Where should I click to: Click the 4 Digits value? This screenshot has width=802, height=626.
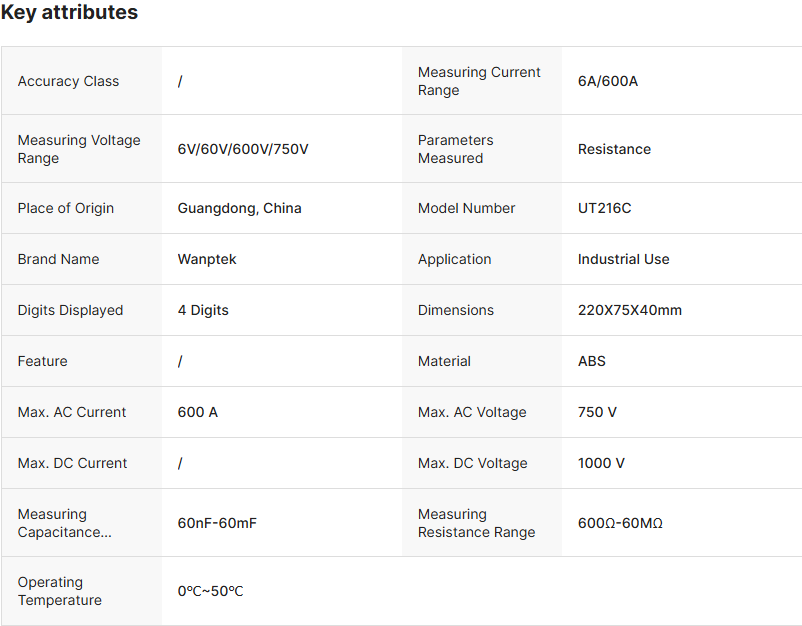[203, 310]
